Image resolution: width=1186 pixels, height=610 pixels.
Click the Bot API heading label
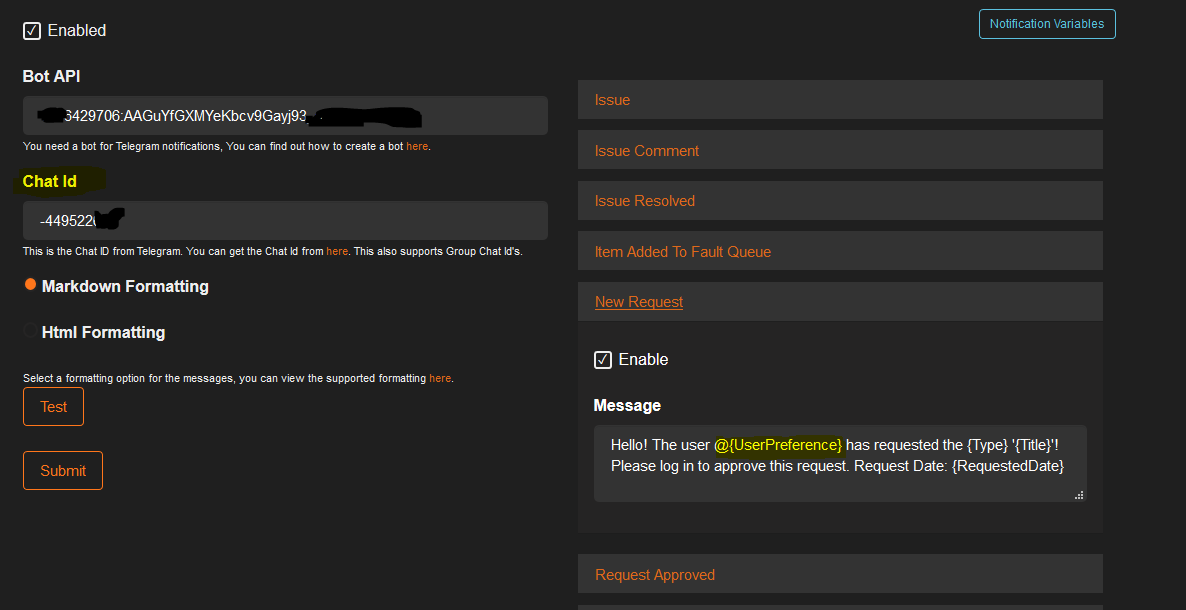51,76
